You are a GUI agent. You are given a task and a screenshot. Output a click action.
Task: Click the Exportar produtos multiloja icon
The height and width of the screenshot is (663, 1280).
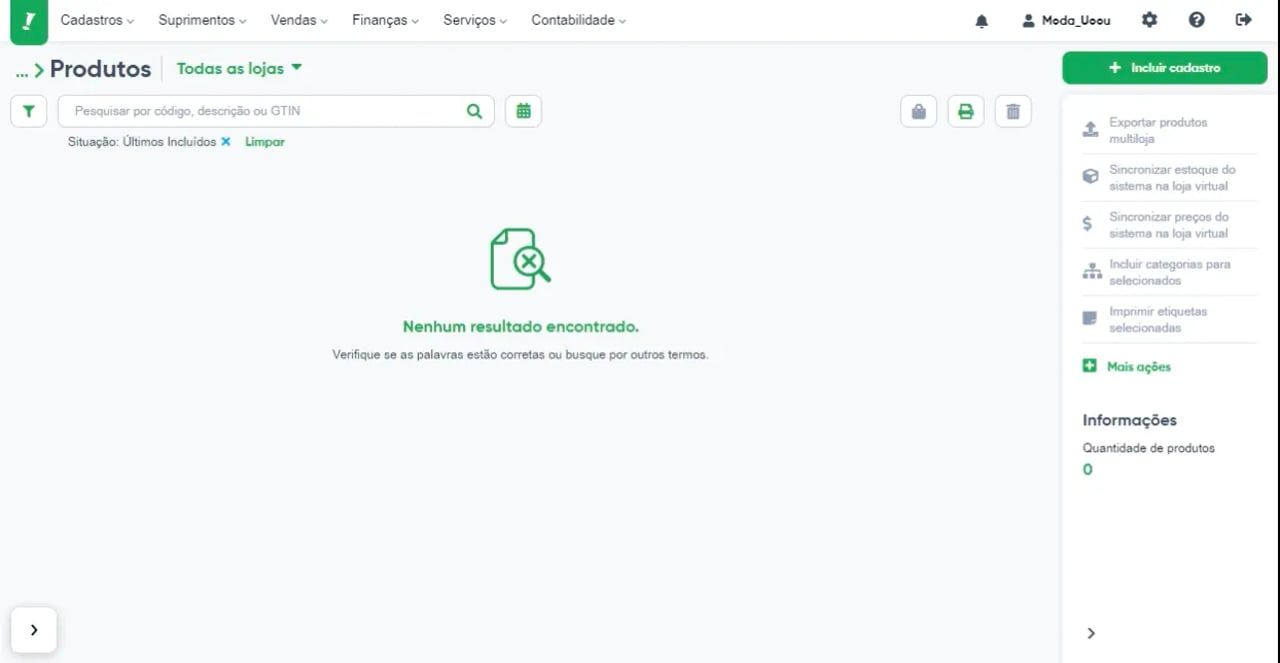pos(1088,129)
